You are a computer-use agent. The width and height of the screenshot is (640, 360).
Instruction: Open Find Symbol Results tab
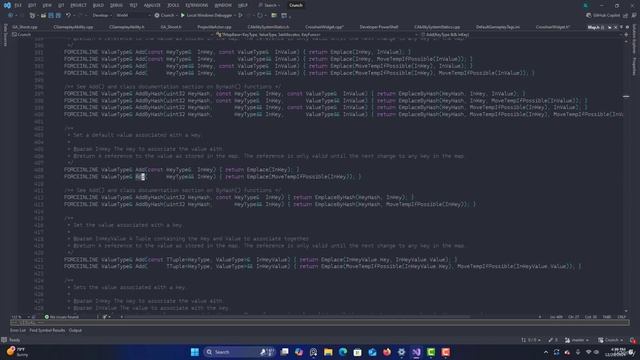47,330
